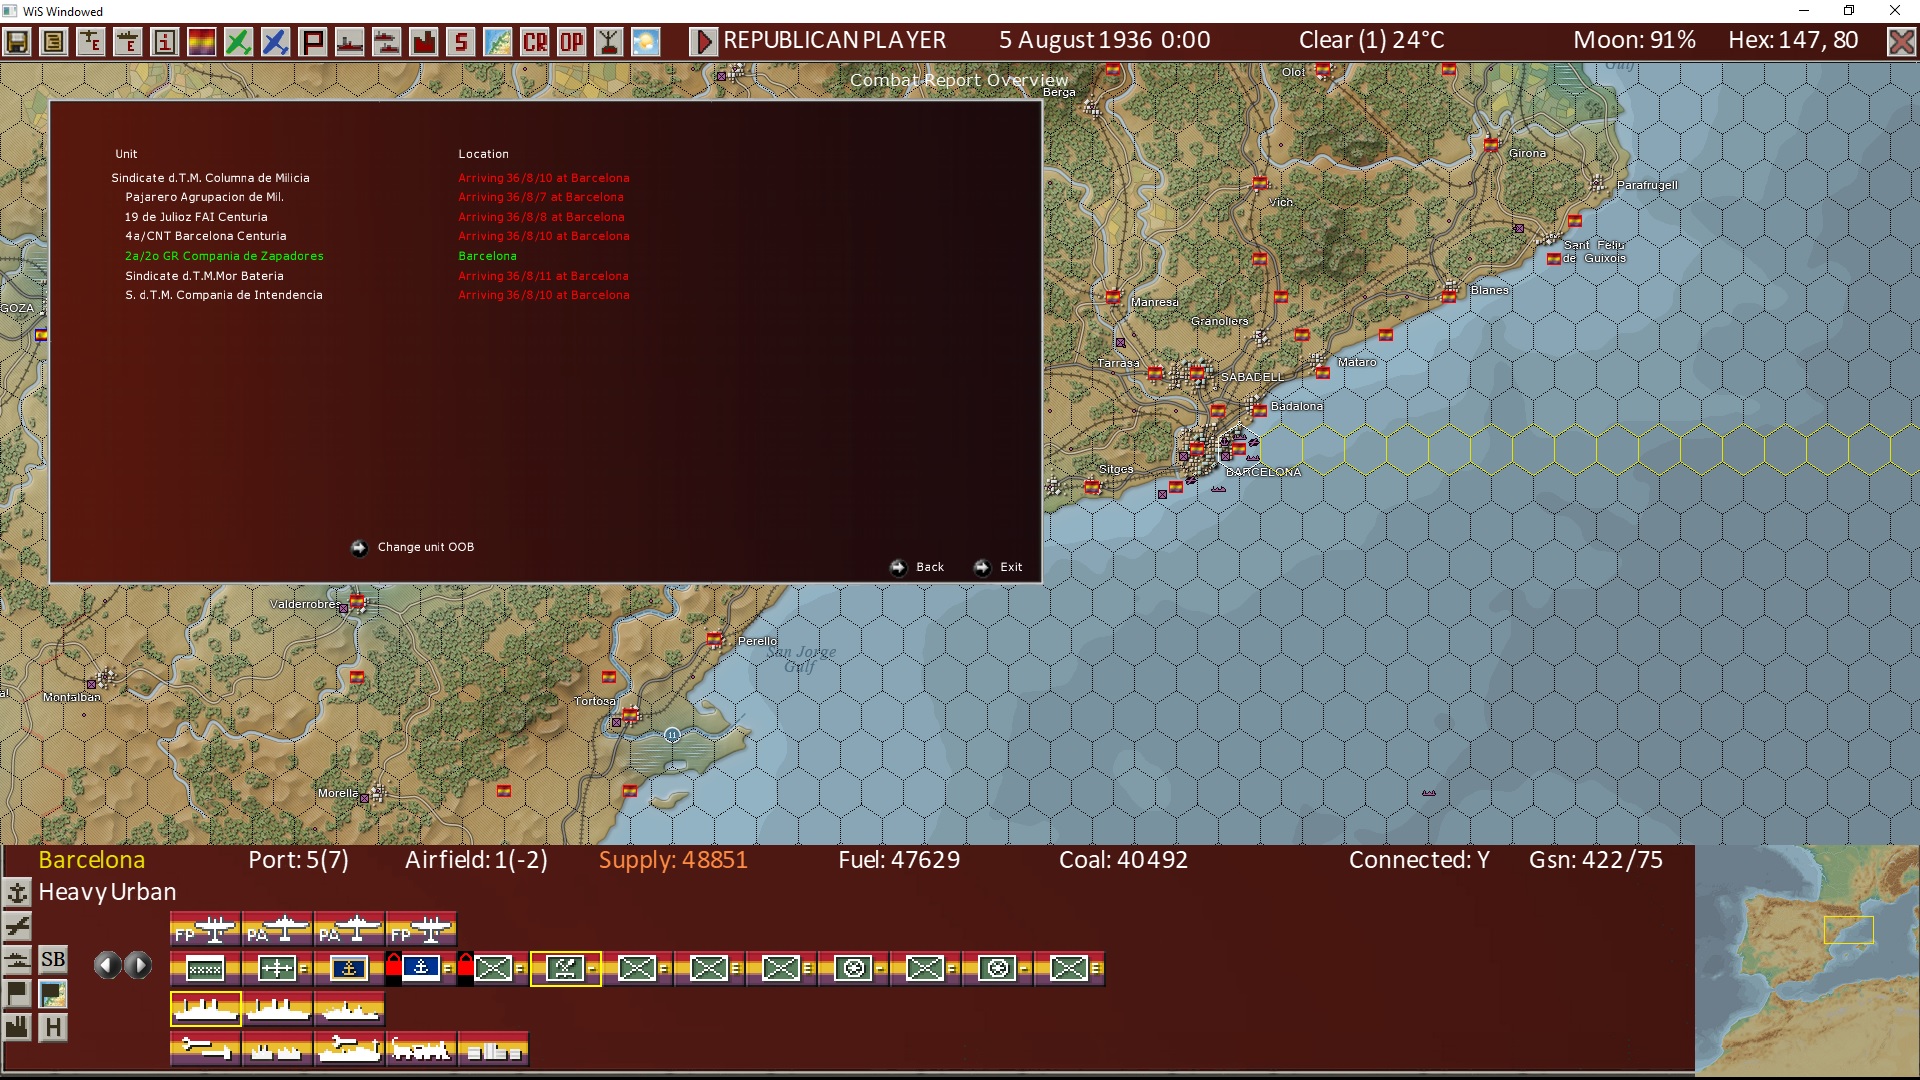Click the blue aircraft toolbar icon

point(275,42)
